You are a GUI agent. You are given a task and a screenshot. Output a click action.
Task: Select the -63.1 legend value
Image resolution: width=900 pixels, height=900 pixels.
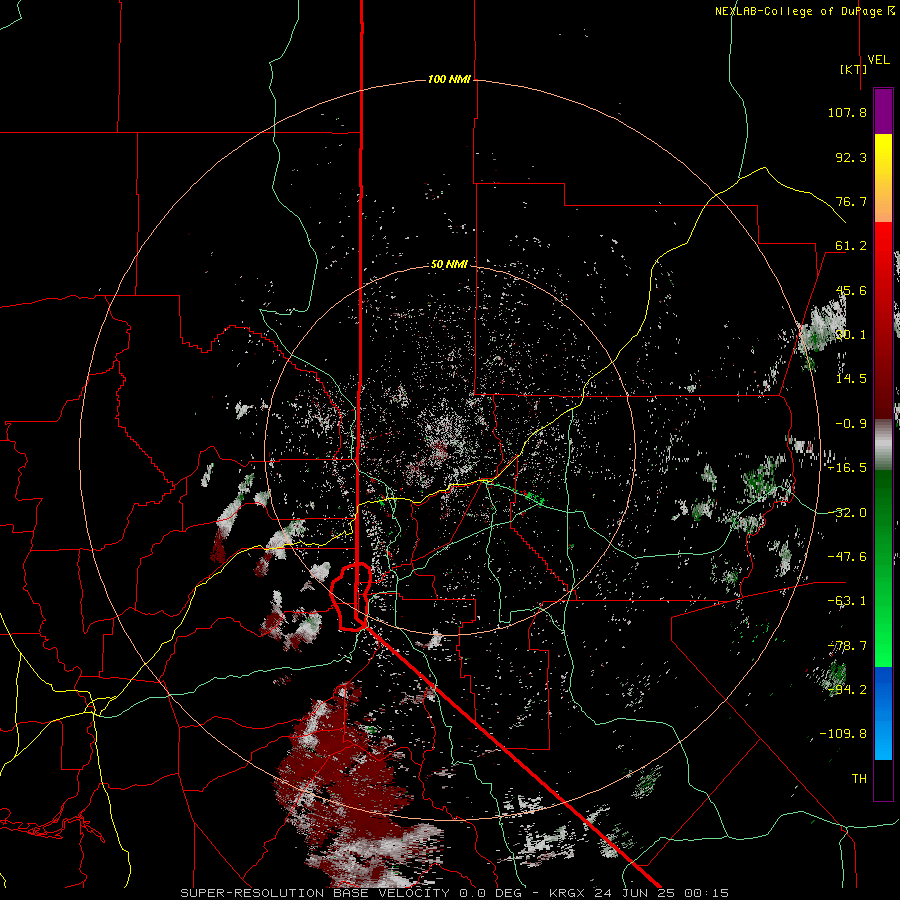click(847, 601)
